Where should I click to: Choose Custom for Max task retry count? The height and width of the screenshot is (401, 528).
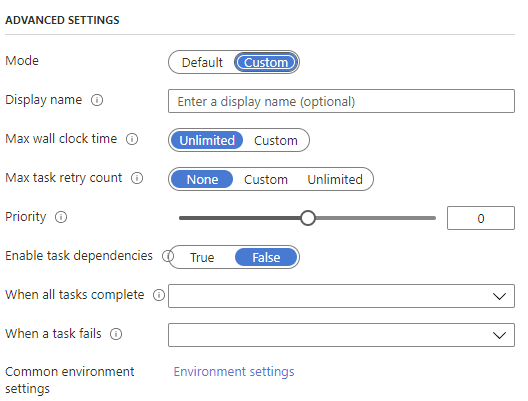coord(266,179)
